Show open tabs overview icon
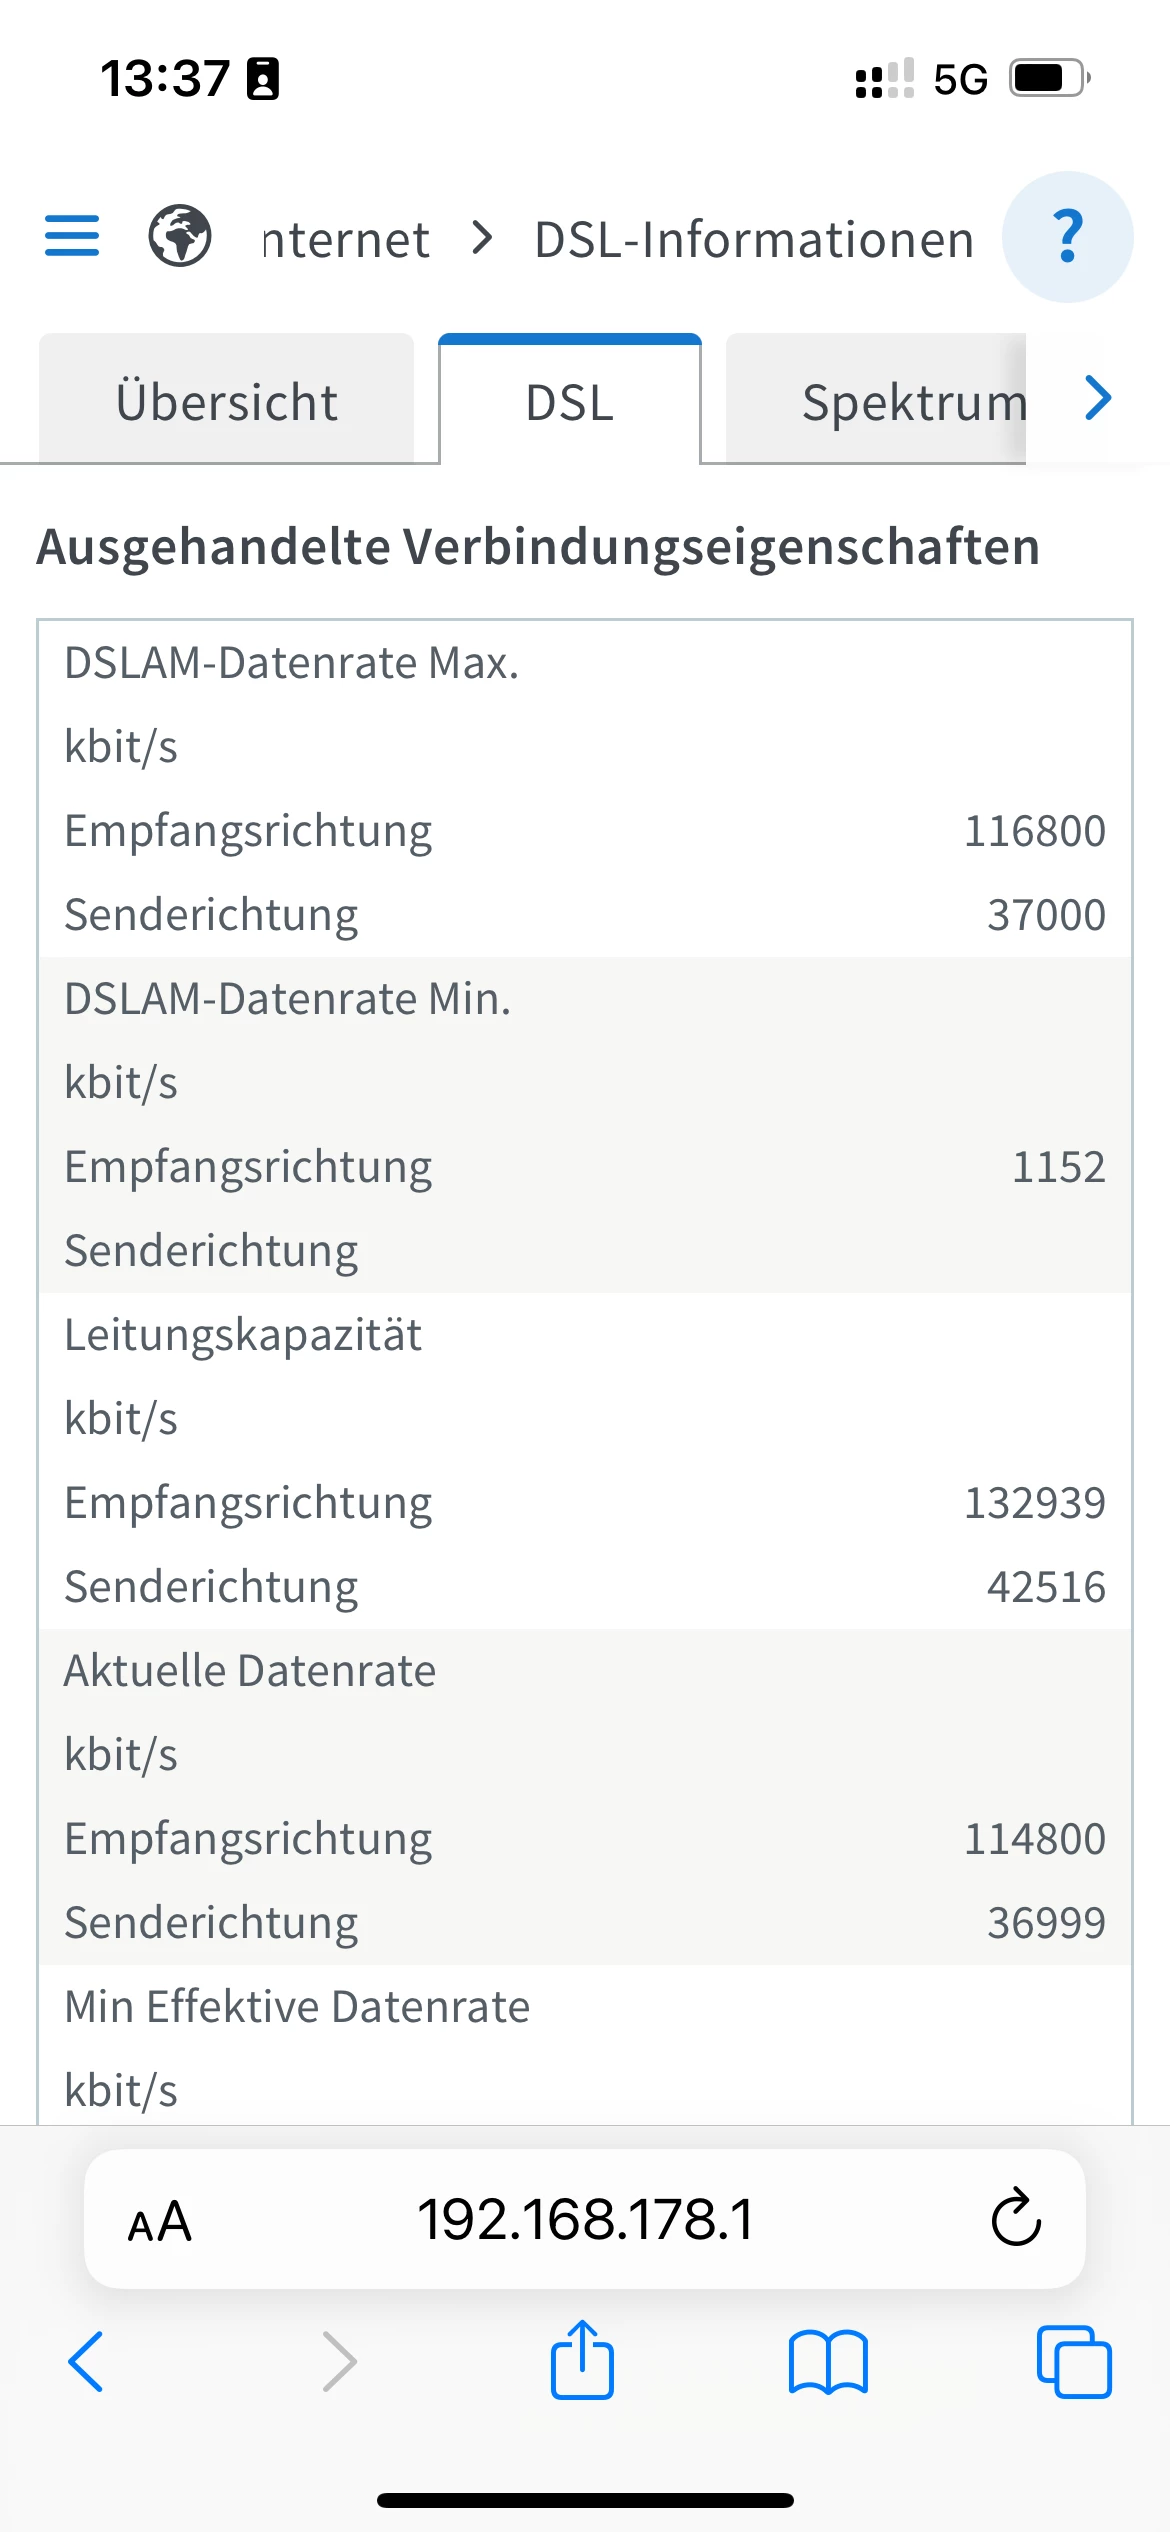The width and height of the screenshot is (1170, 2532). (x=1074, y=2362)
